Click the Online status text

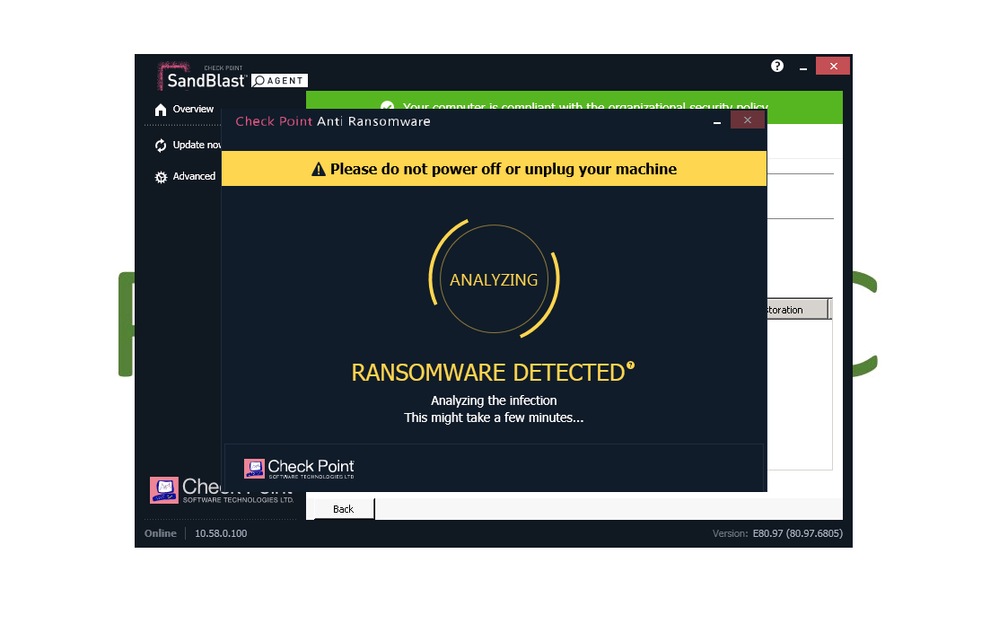(x=160, y=533)
